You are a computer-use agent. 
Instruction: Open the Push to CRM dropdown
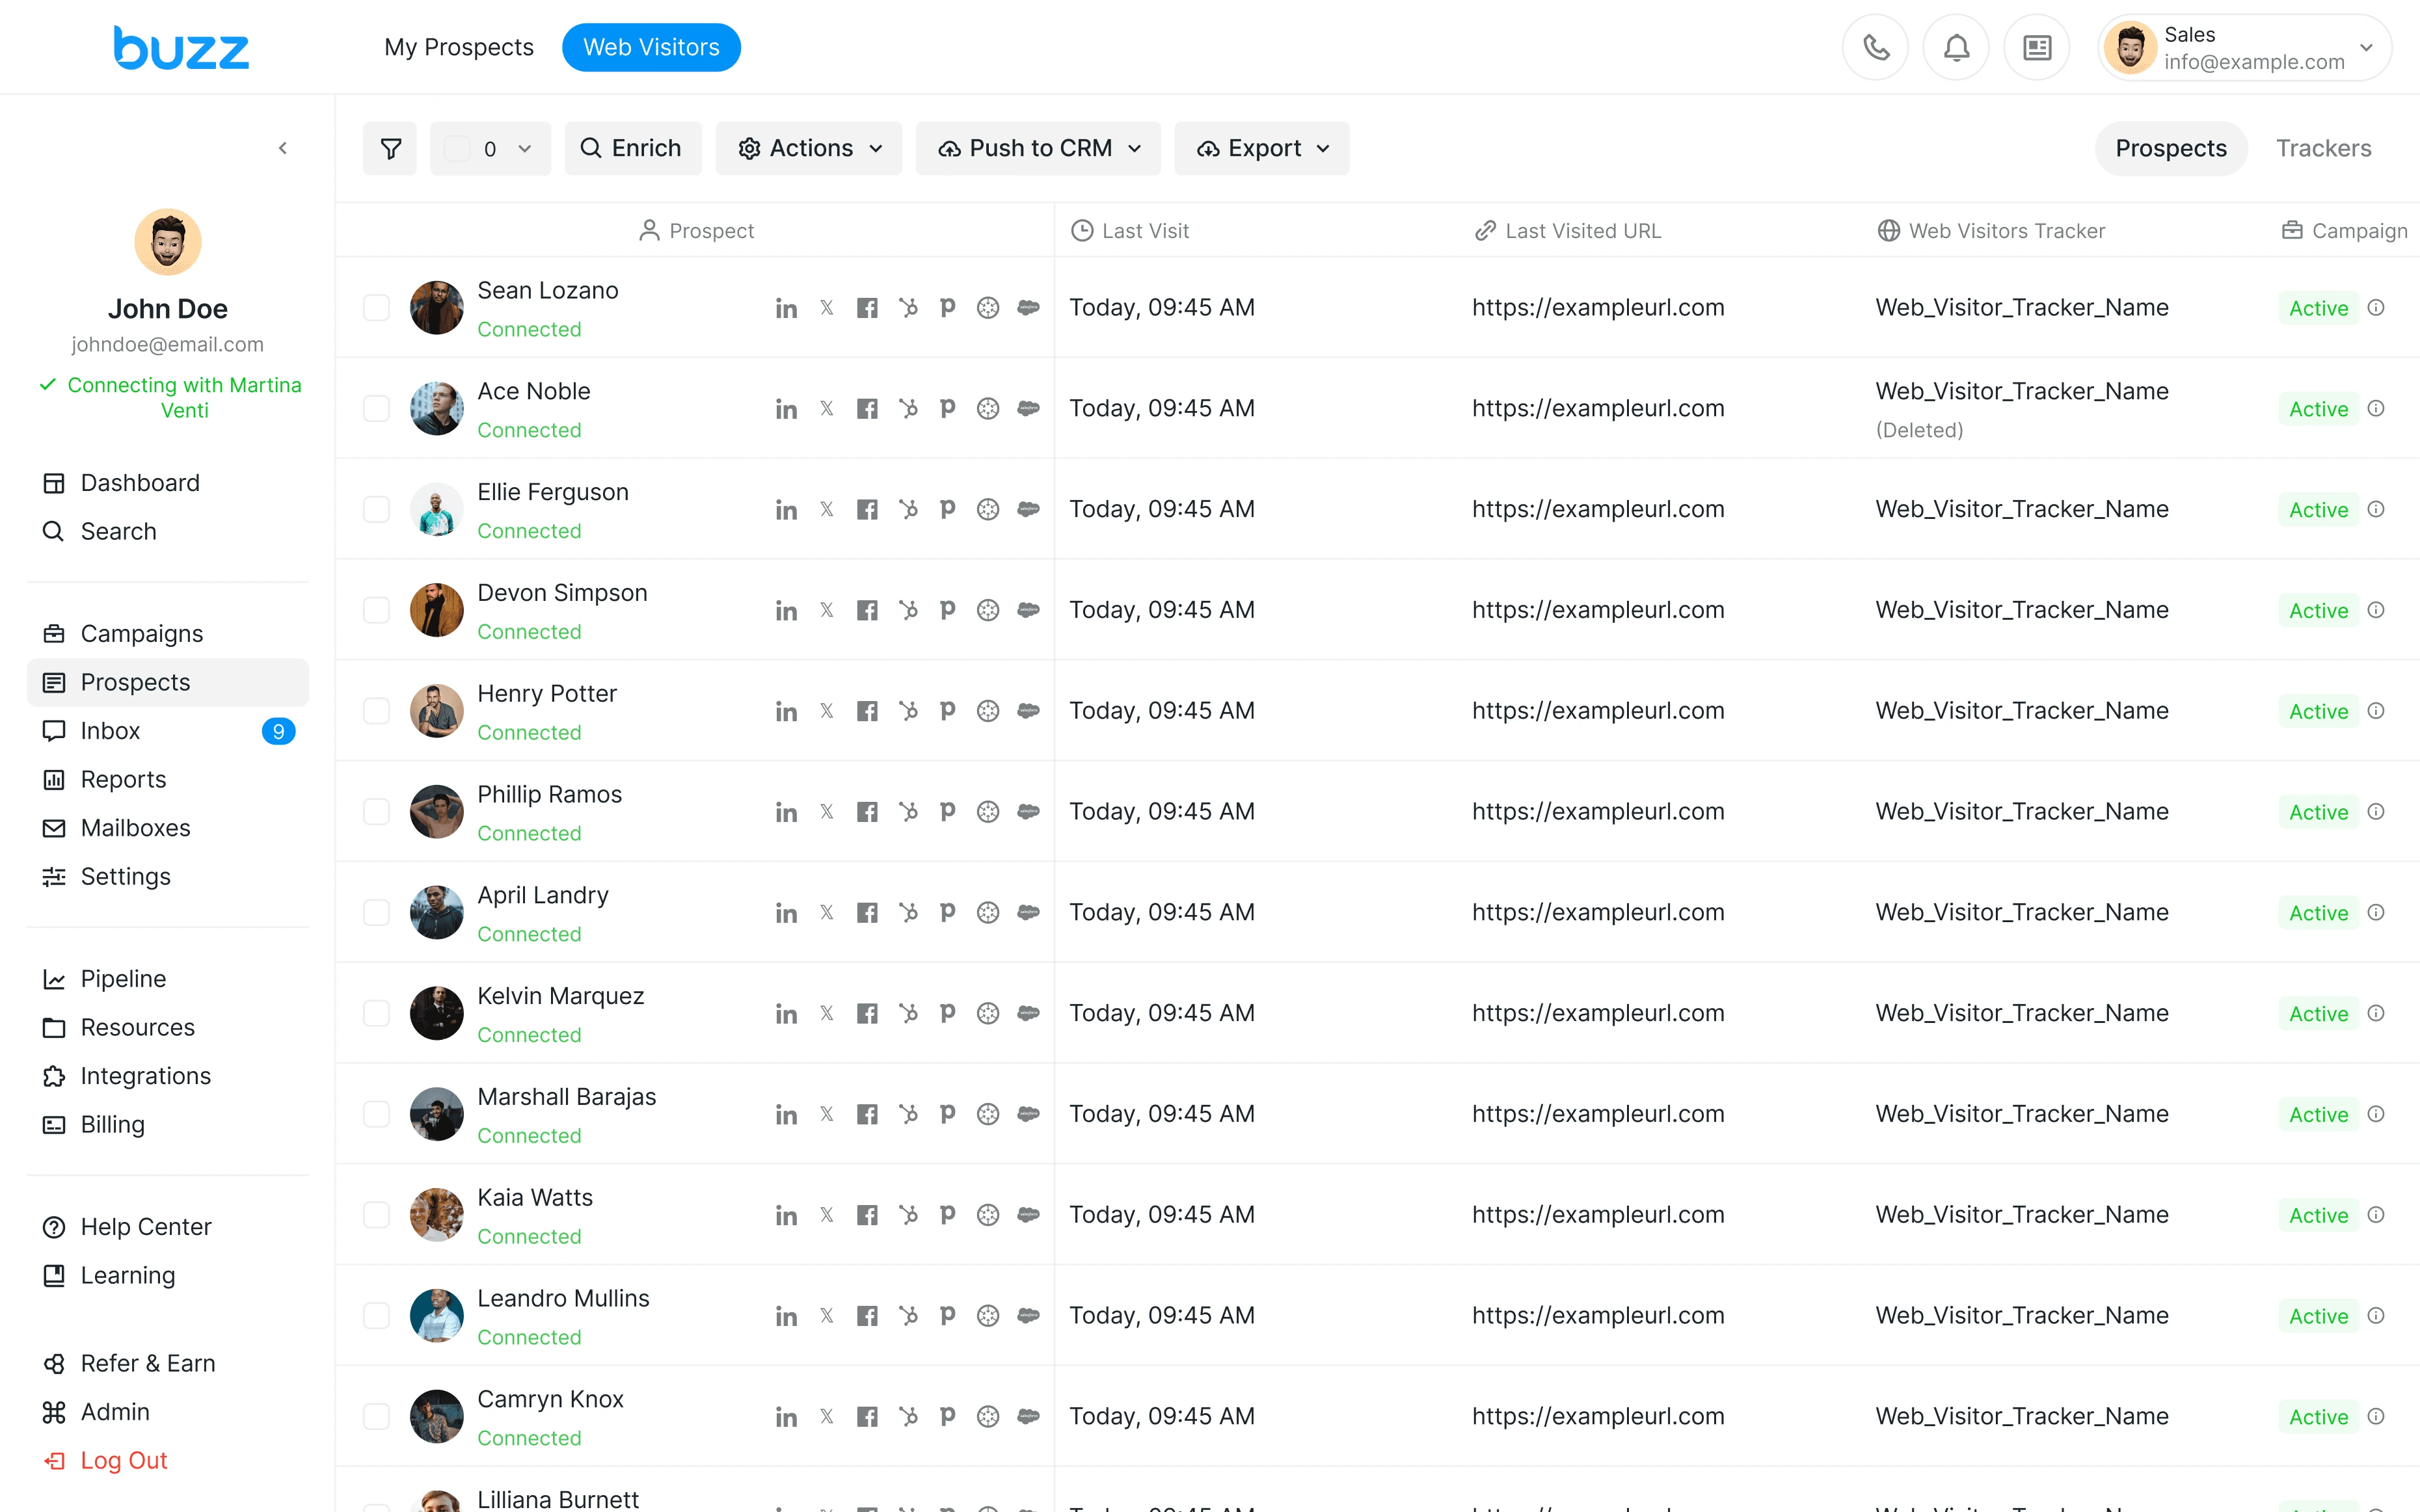[x=1038, y=148]
